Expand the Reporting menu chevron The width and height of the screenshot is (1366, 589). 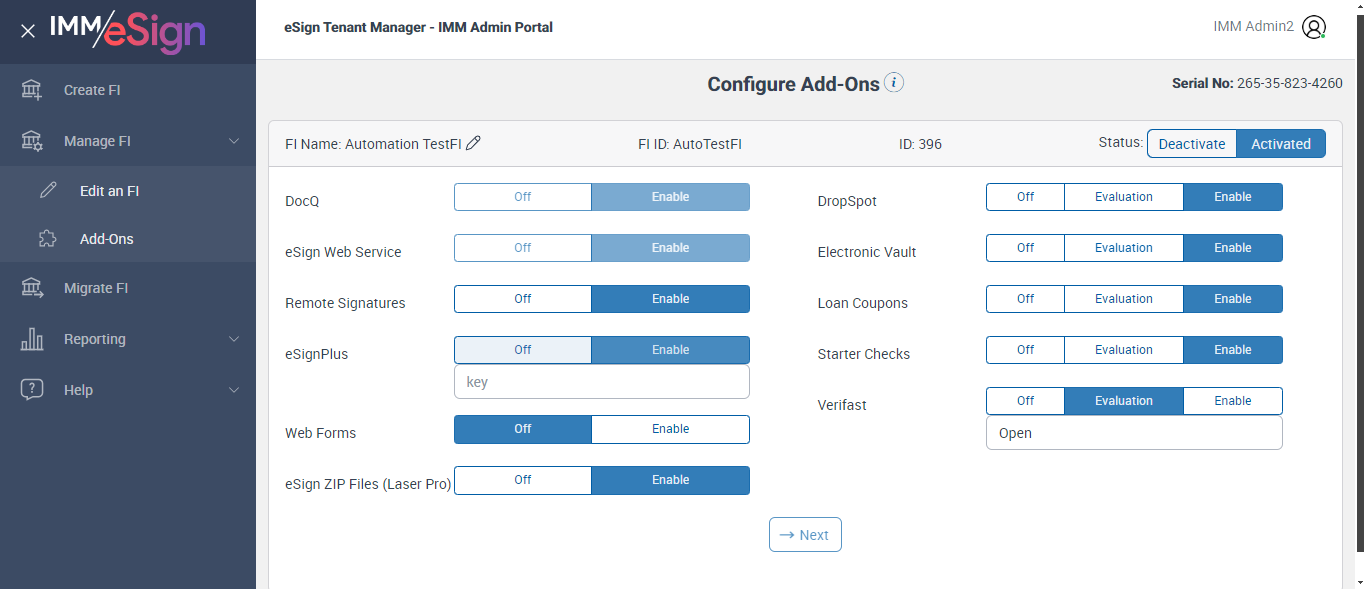pyautogui.click(x=234, y=339)
